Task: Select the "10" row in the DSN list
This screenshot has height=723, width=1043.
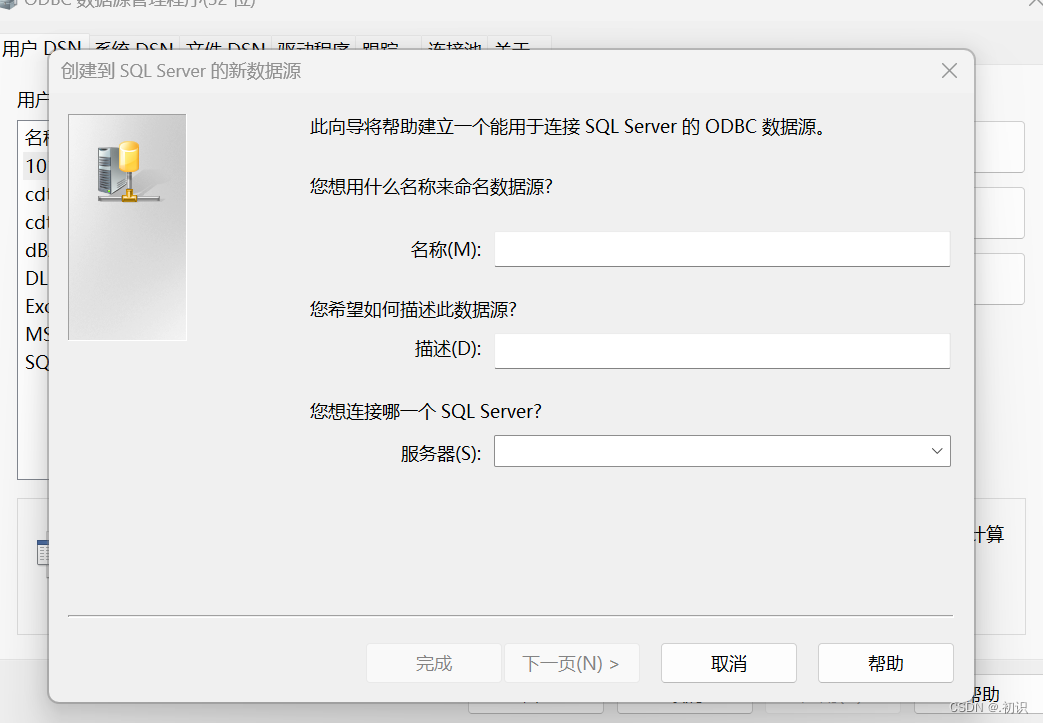Action: coord(36,166)
